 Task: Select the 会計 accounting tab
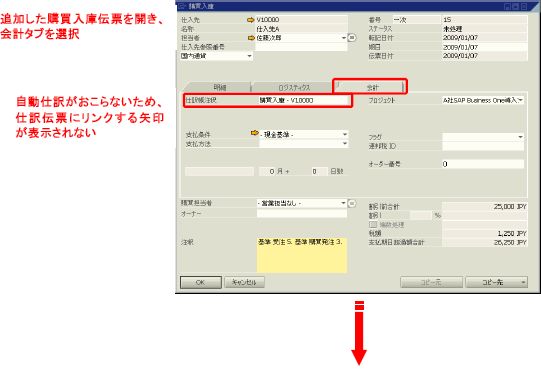[x=371, y=87]
